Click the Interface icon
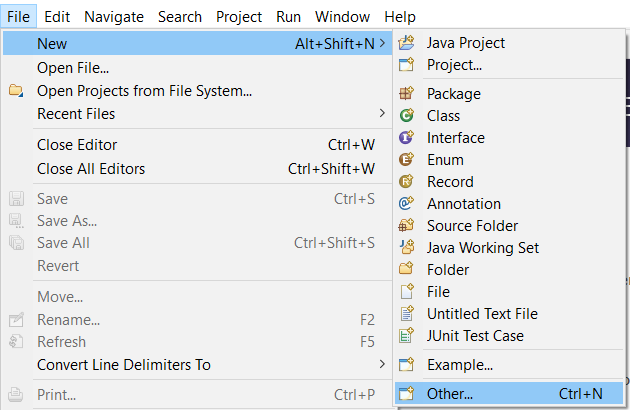The width and height of the screenshot is (630, 410). click(406, 138)
